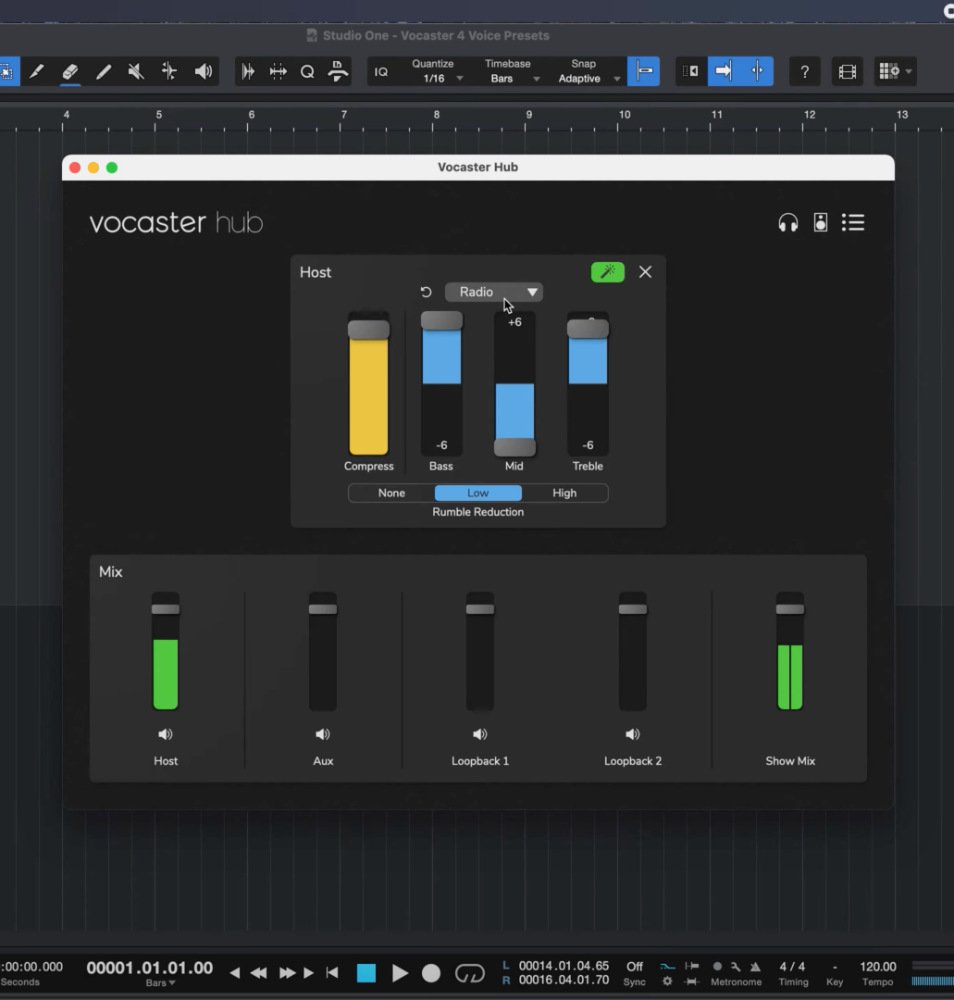Close the Host enhance panel
Image resolution: width=954 pixels, height=1000 pixels.
[645, 272]
